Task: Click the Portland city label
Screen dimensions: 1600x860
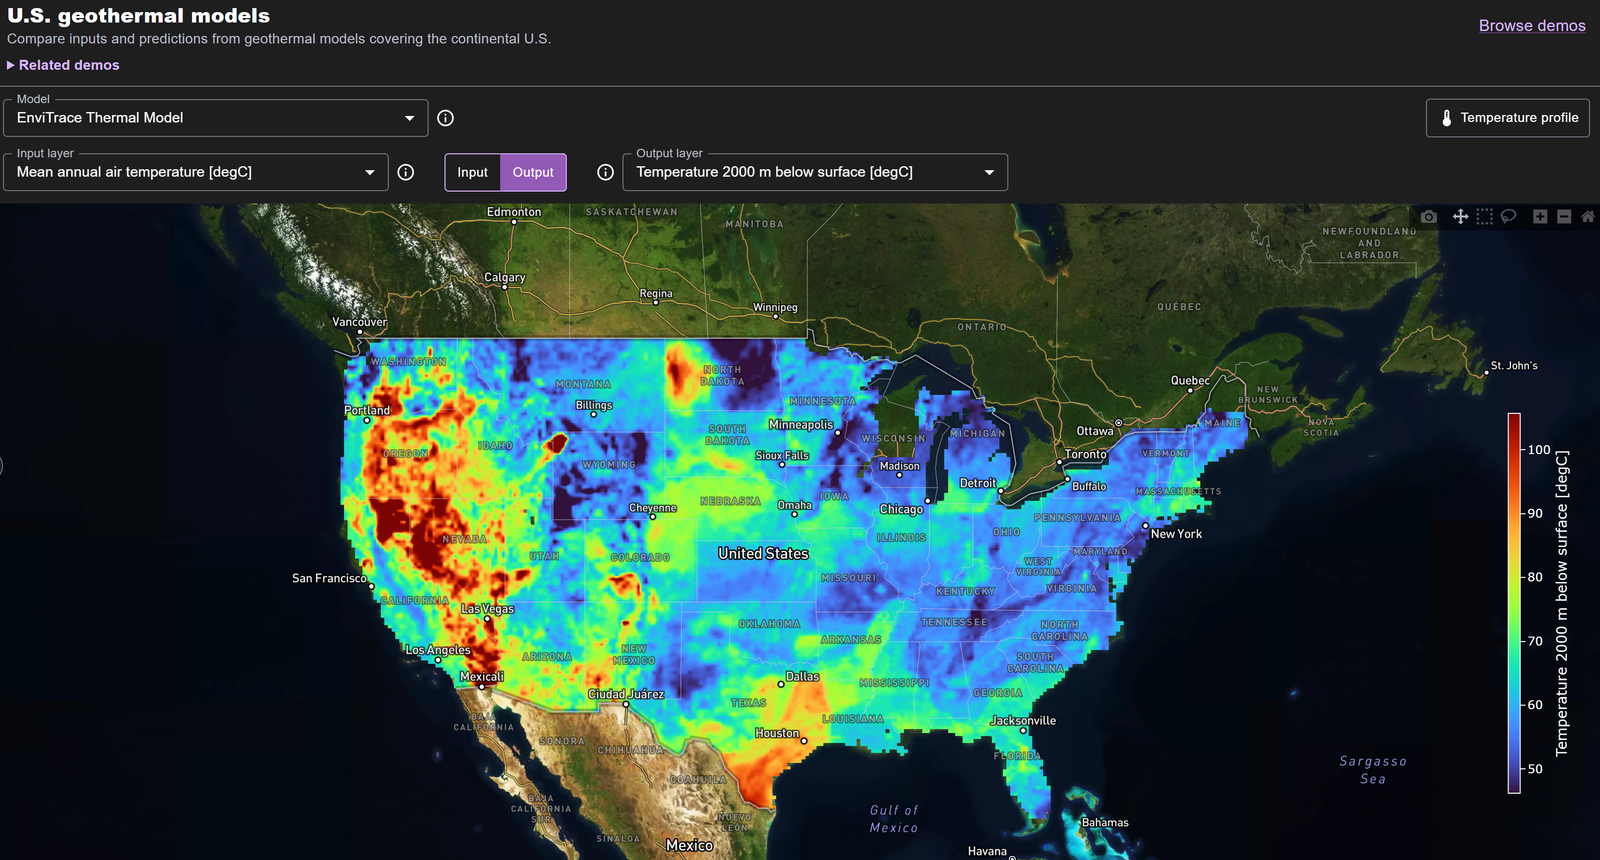Action: (x=367, y=410)
